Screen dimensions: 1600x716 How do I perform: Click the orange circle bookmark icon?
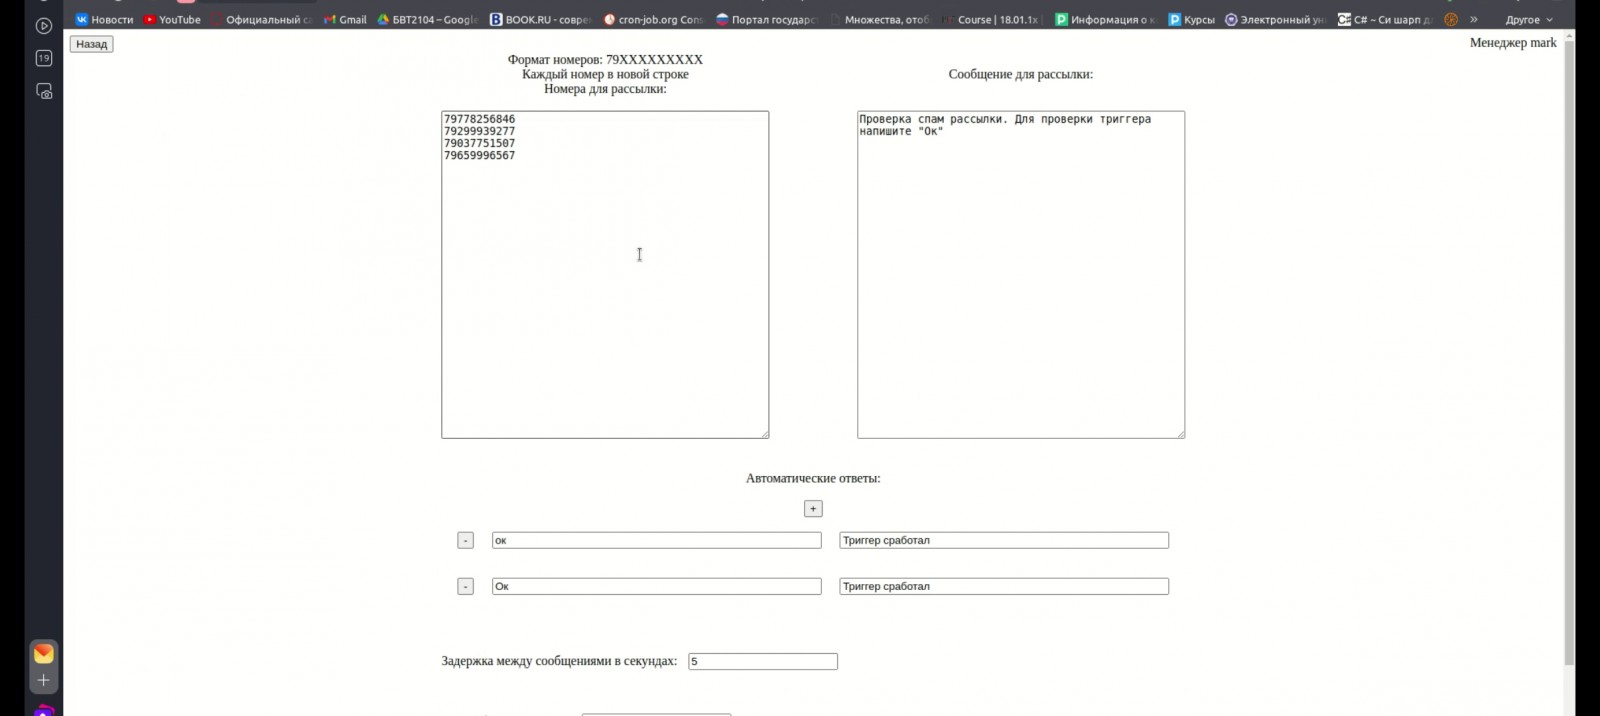point(1451,19)
